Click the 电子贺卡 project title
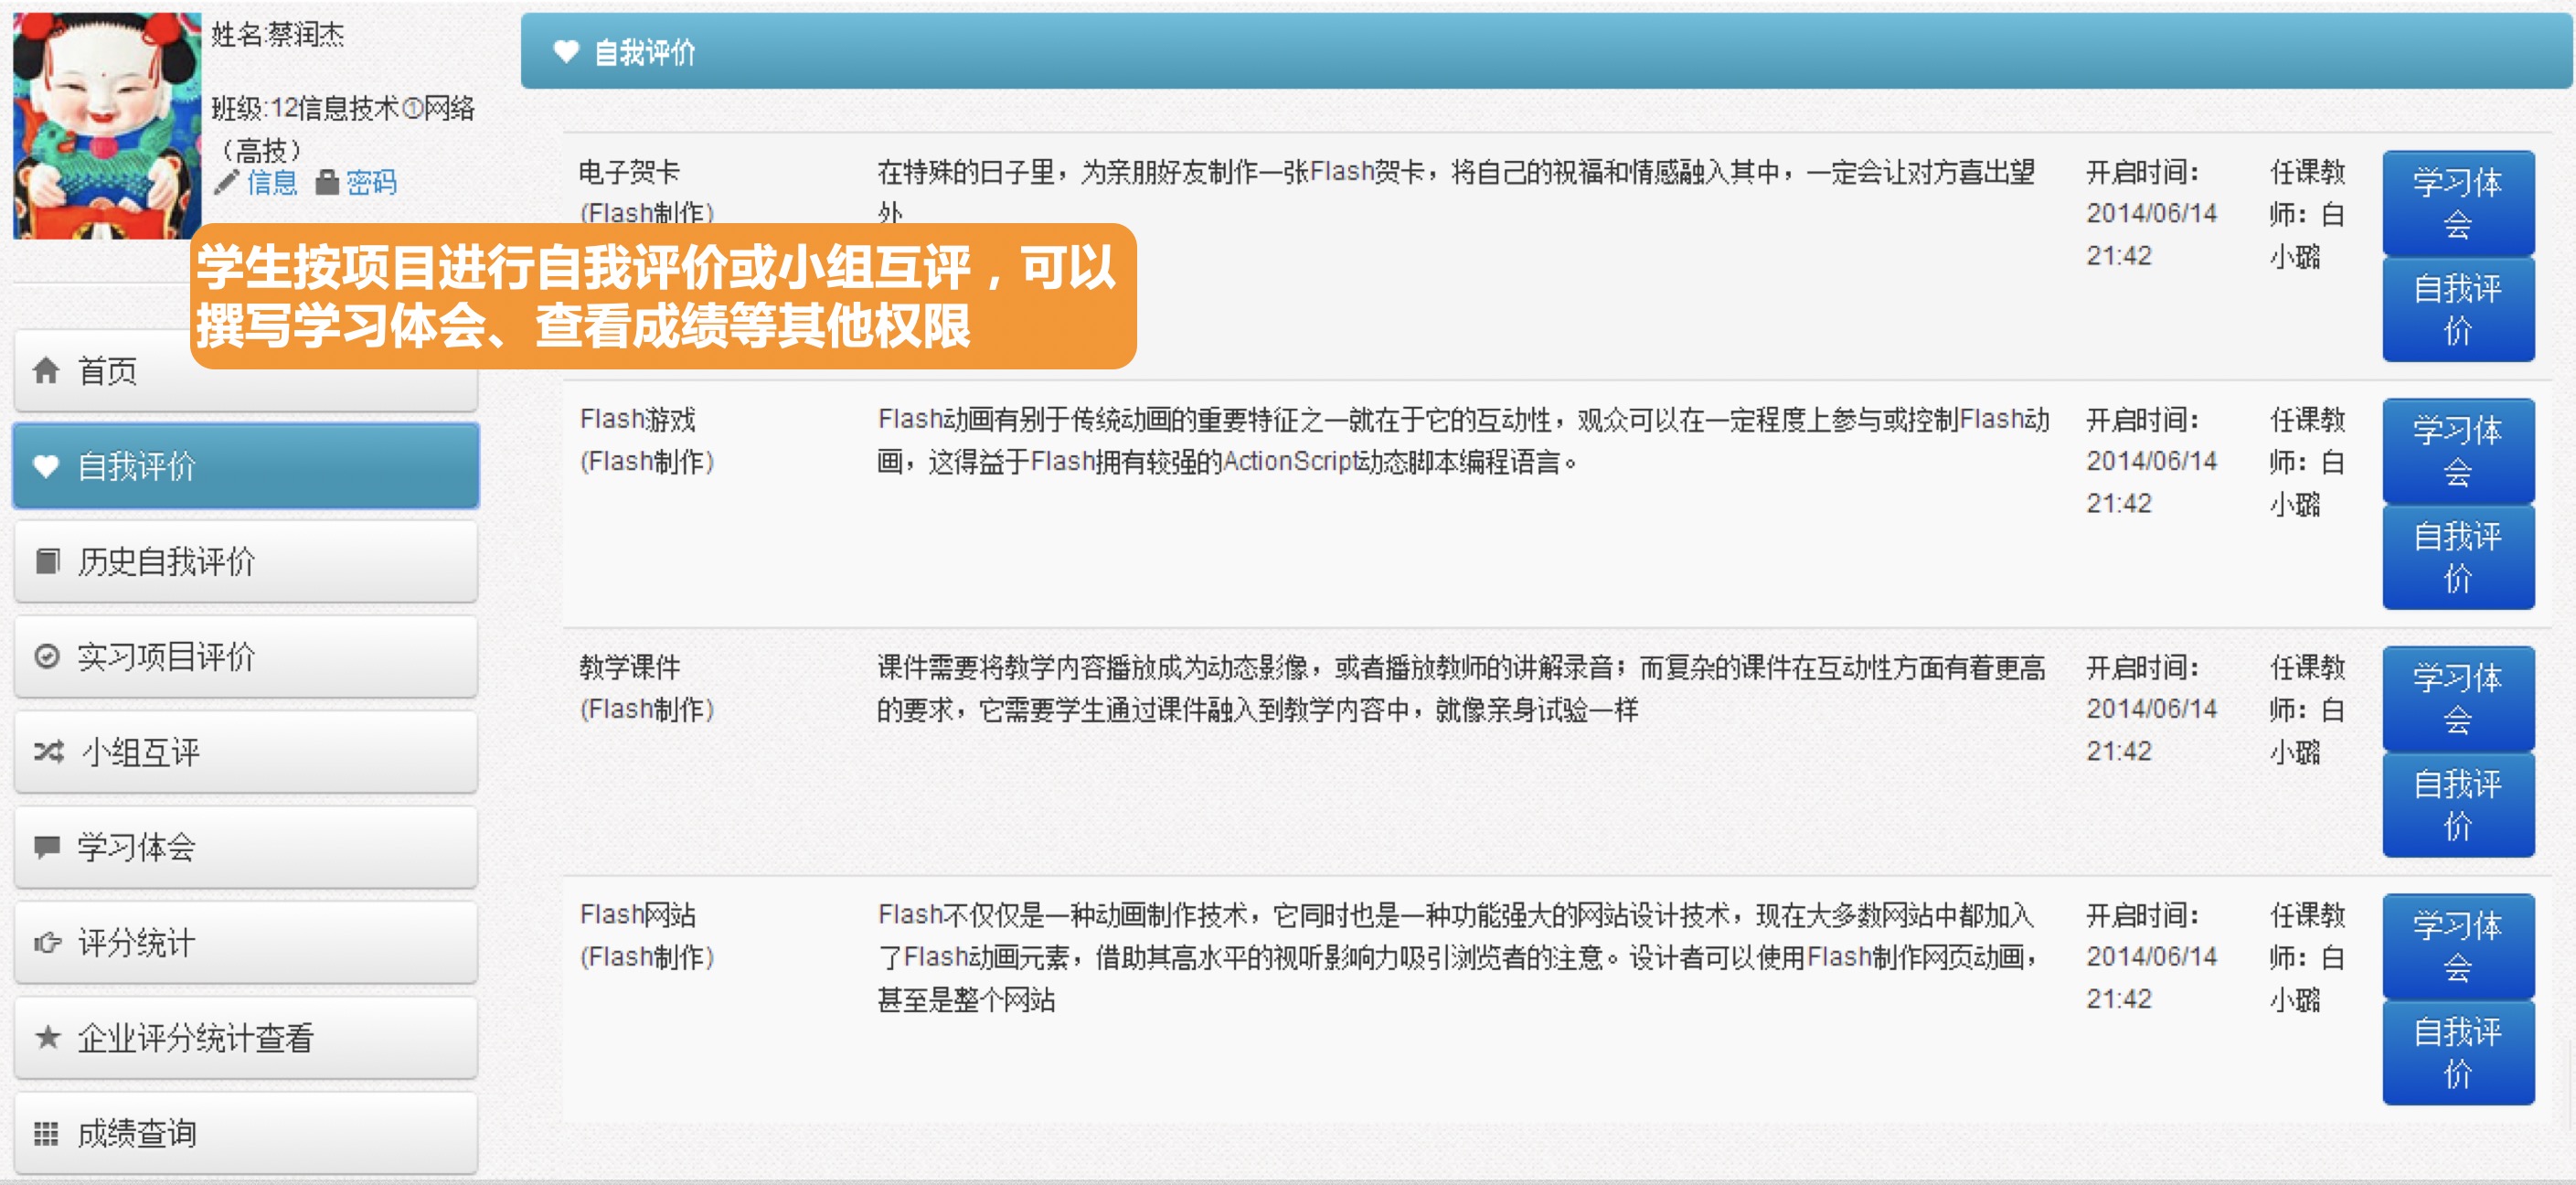This screenshot has height=1185, width=2576. pos(629,173)
